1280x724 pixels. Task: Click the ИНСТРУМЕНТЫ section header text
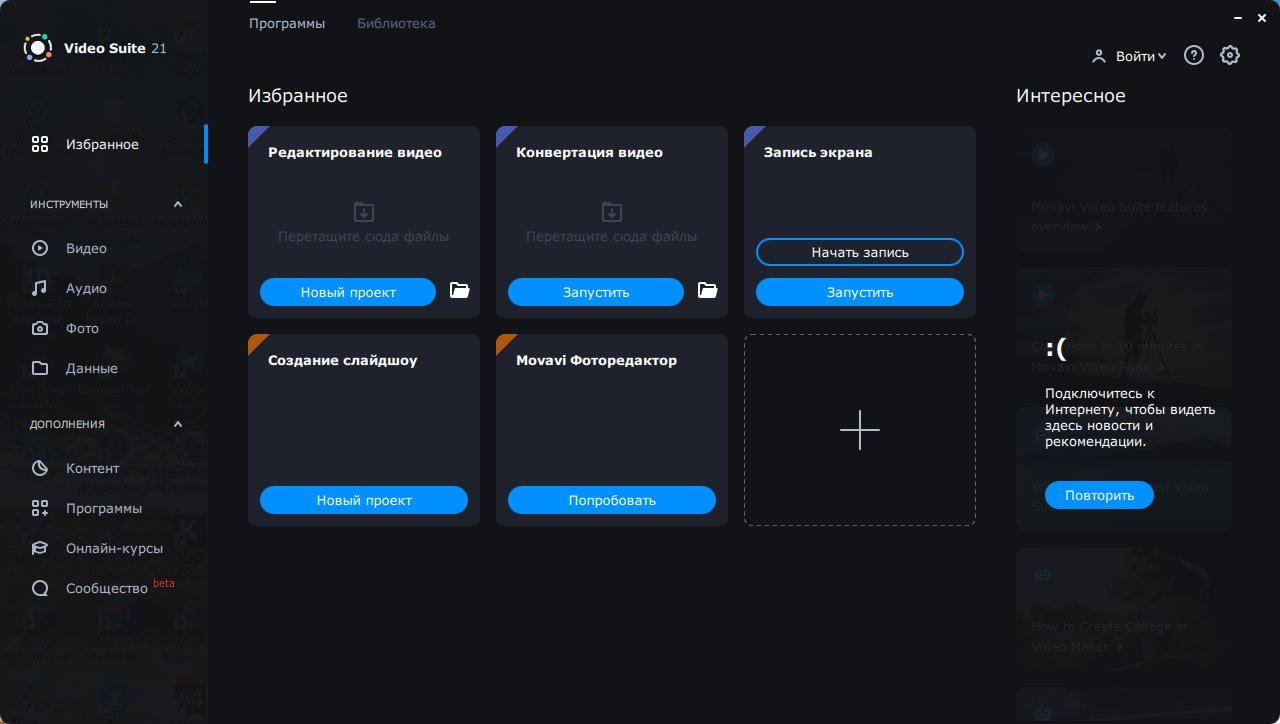pyautogui.click(x=69, y=204)
